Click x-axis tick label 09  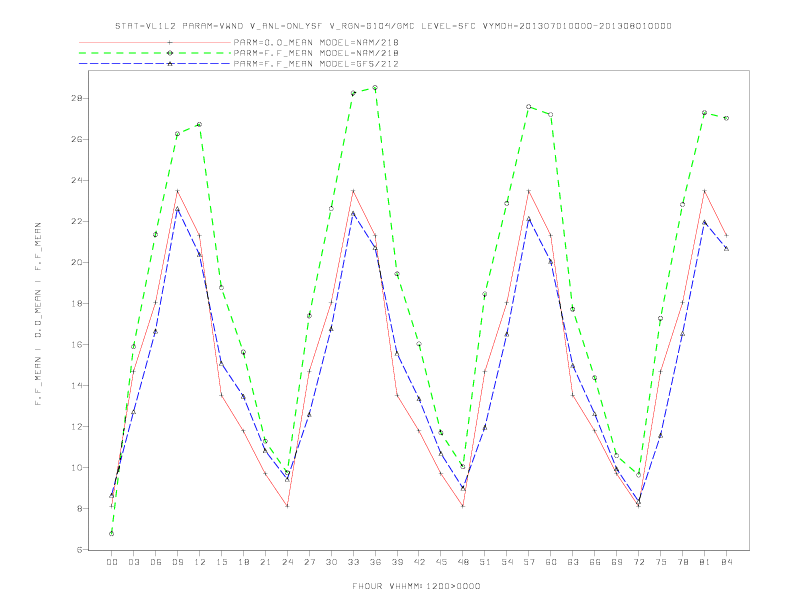tap(177, 562)
